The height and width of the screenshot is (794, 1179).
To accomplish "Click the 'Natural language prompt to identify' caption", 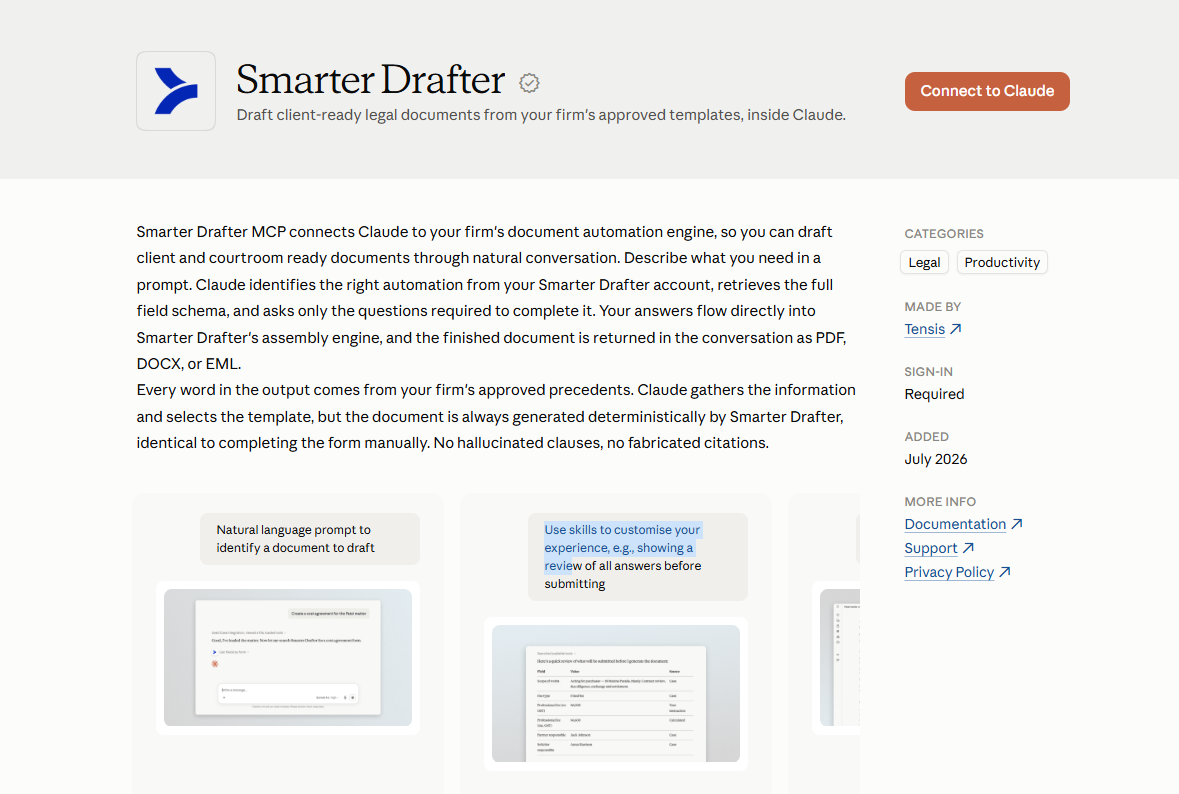I will tap(310, 539).
